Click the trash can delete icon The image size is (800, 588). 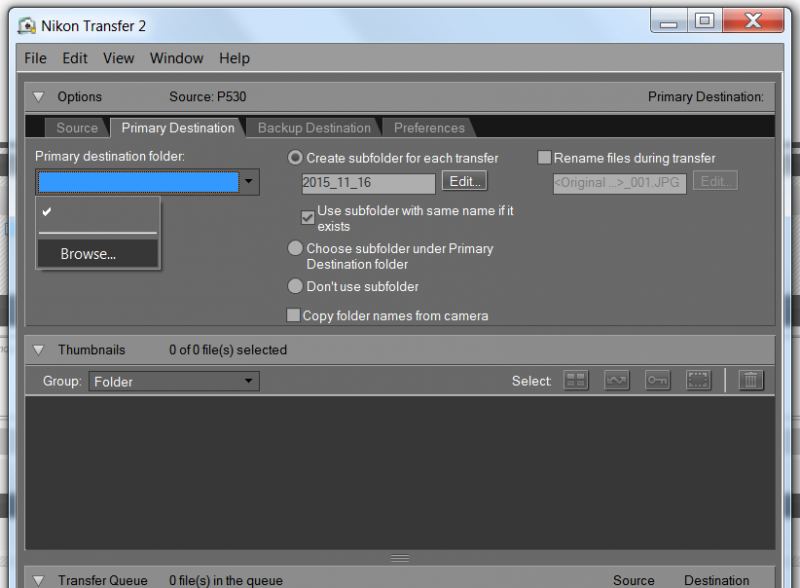coord(751,380)
